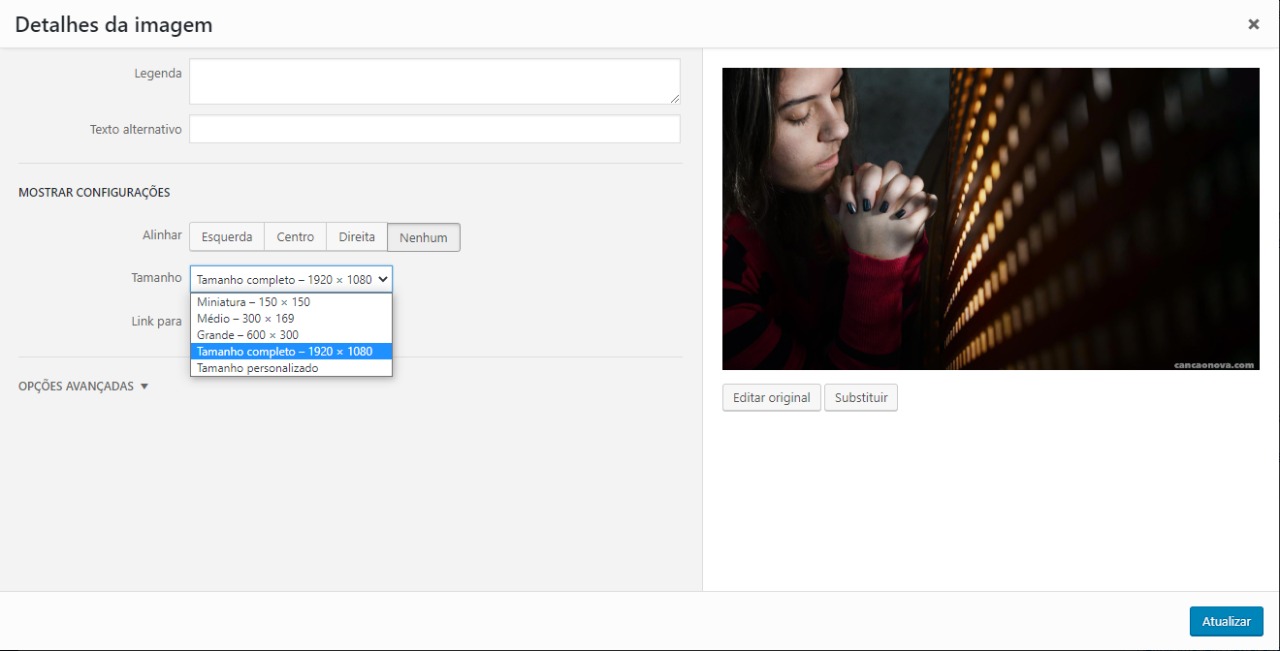Align image to Direita

(357, 237)
